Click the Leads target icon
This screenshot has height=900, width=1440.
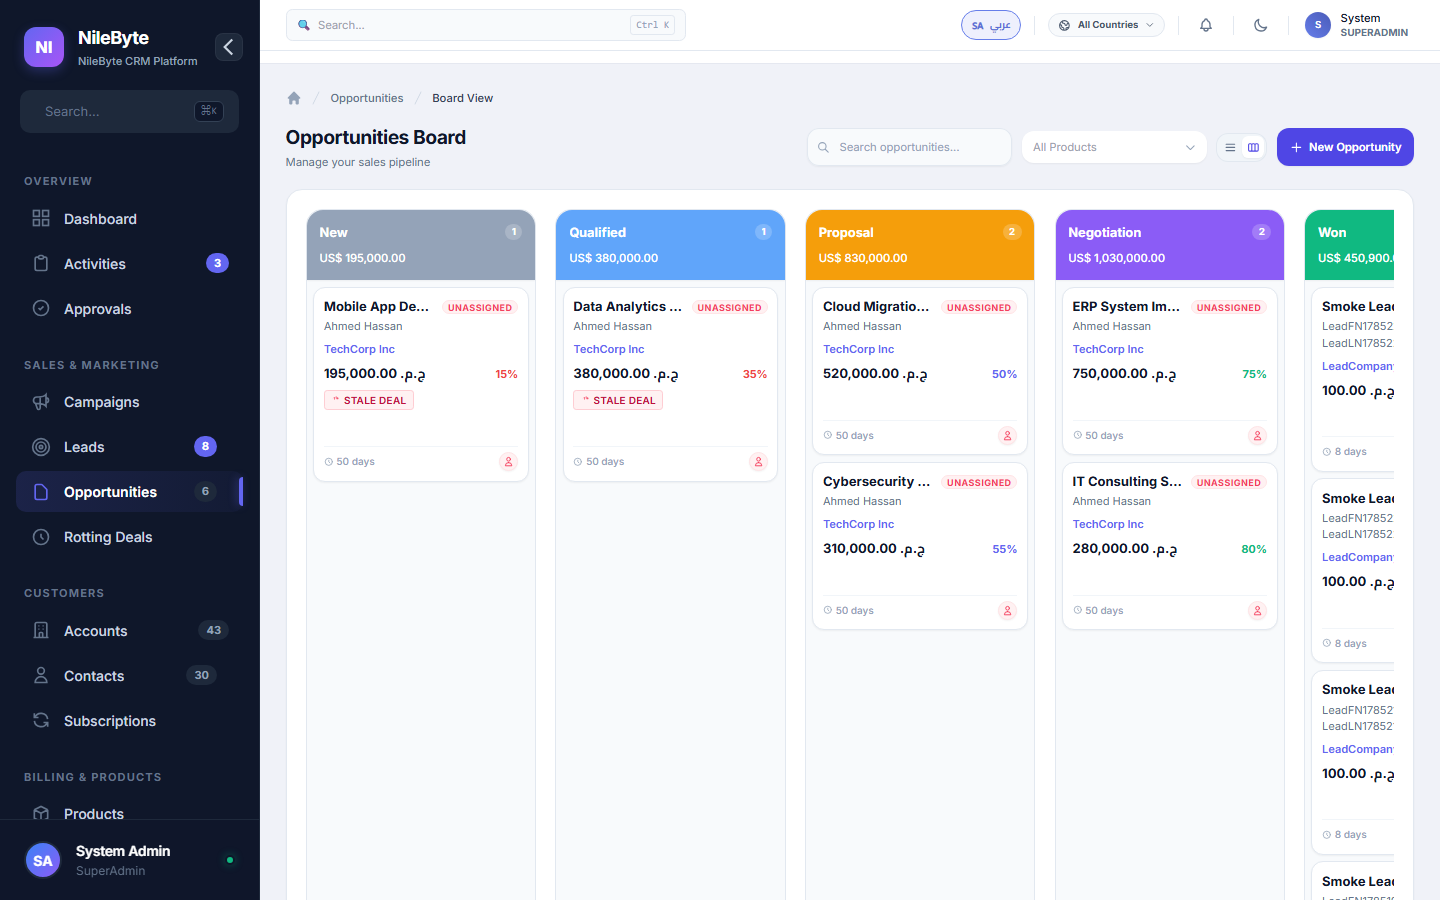click(x=41, y=447)
